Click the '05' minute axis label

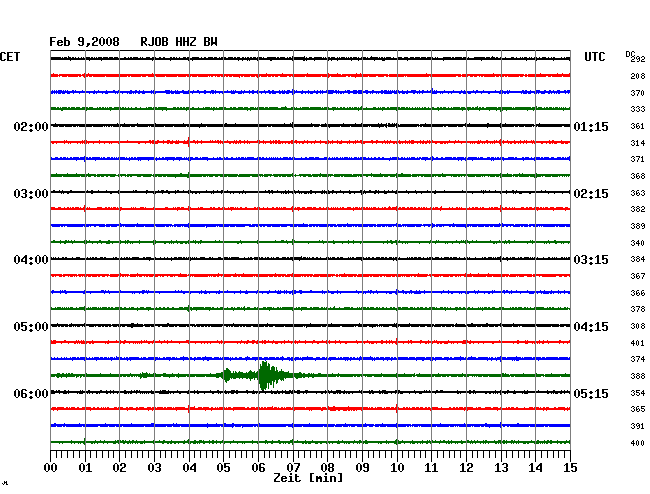(223, 467)
